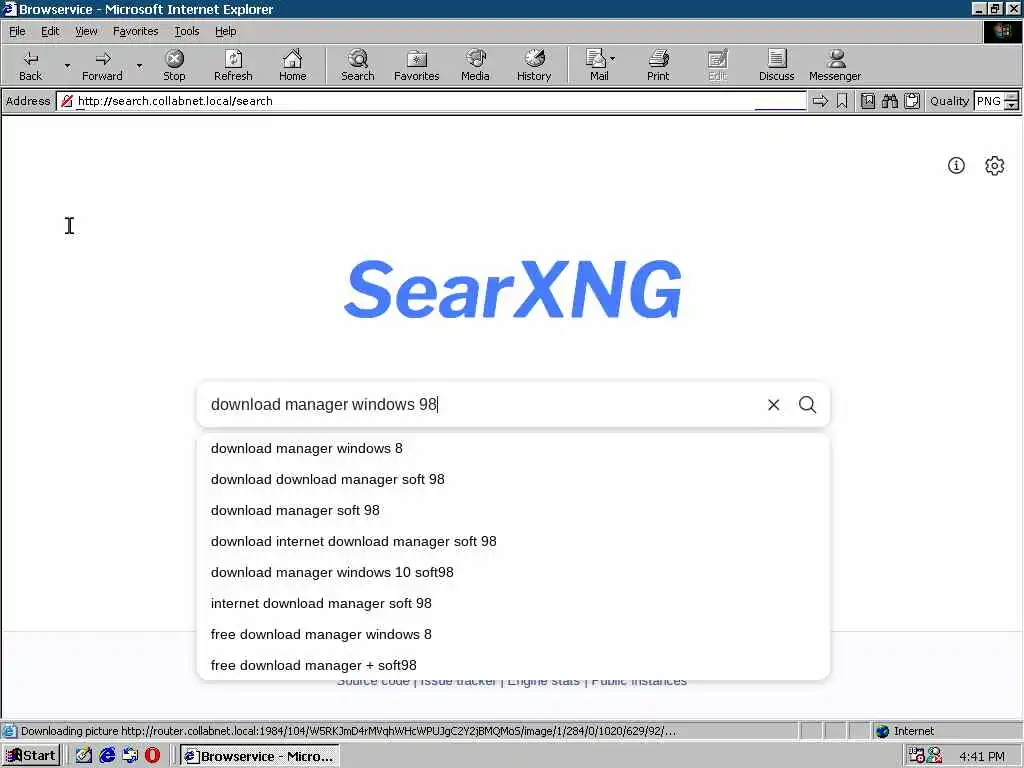Click the Quality PNG field
Screen dimensions: 1024x768
point(988,101)
